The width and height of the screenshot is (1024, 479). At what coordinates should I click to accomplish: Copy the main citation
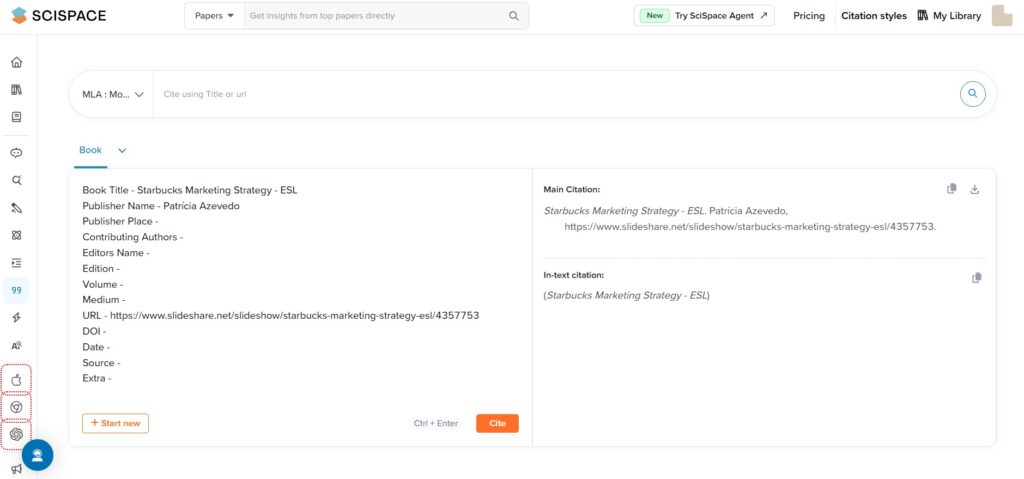952,190
